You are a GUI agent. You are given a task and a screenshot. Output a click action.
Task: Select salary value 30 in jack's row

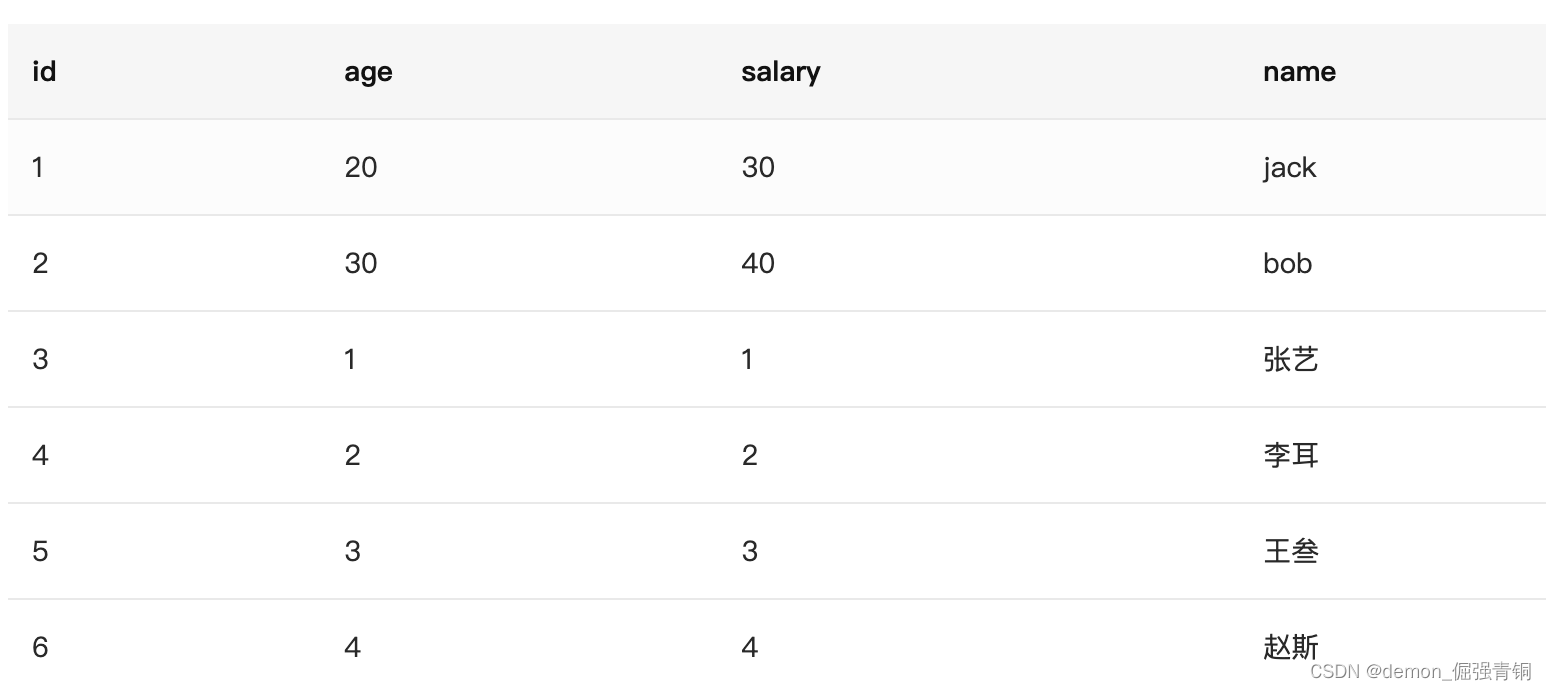click(758, 167)
